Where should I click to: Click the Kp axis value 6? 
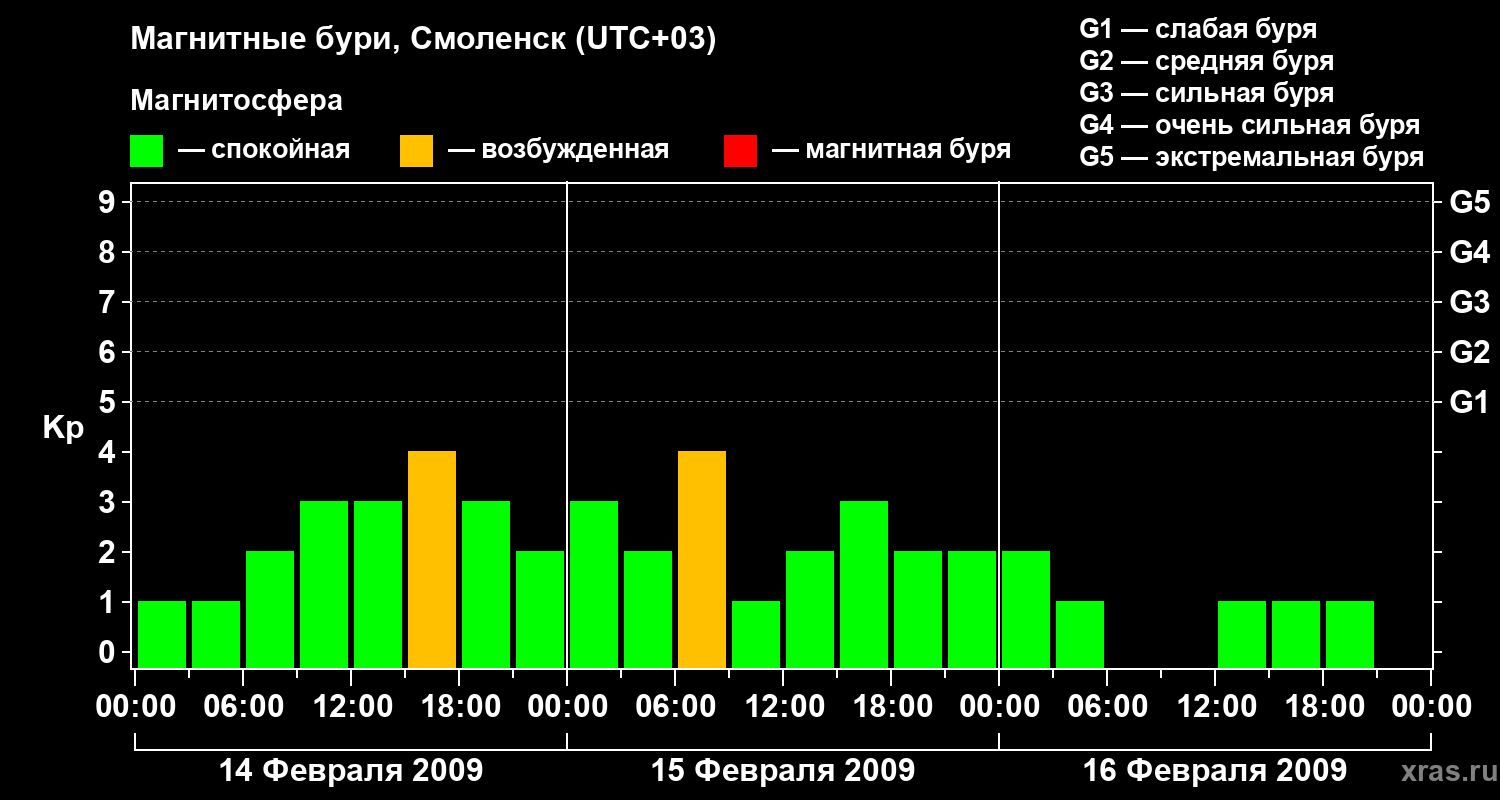(109, 352)
